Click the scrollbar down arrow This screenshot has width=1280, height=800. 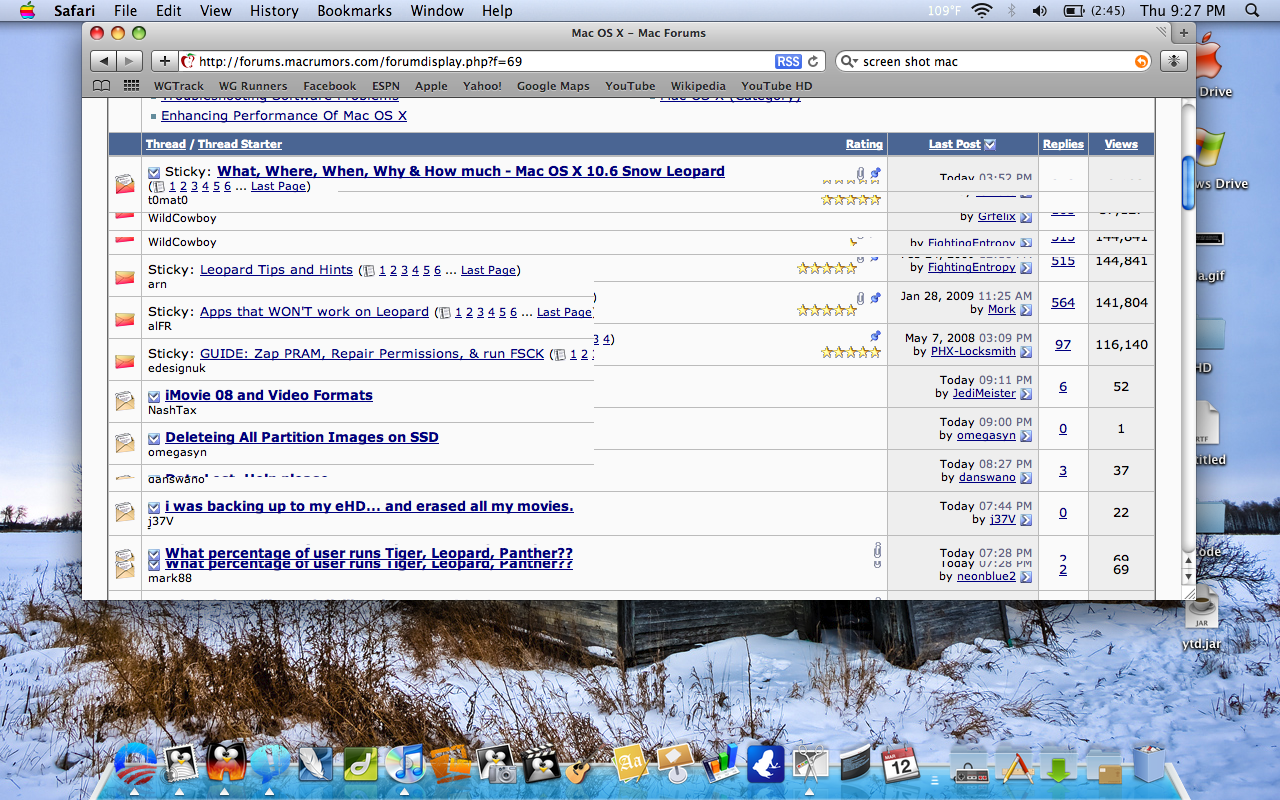1188,577
